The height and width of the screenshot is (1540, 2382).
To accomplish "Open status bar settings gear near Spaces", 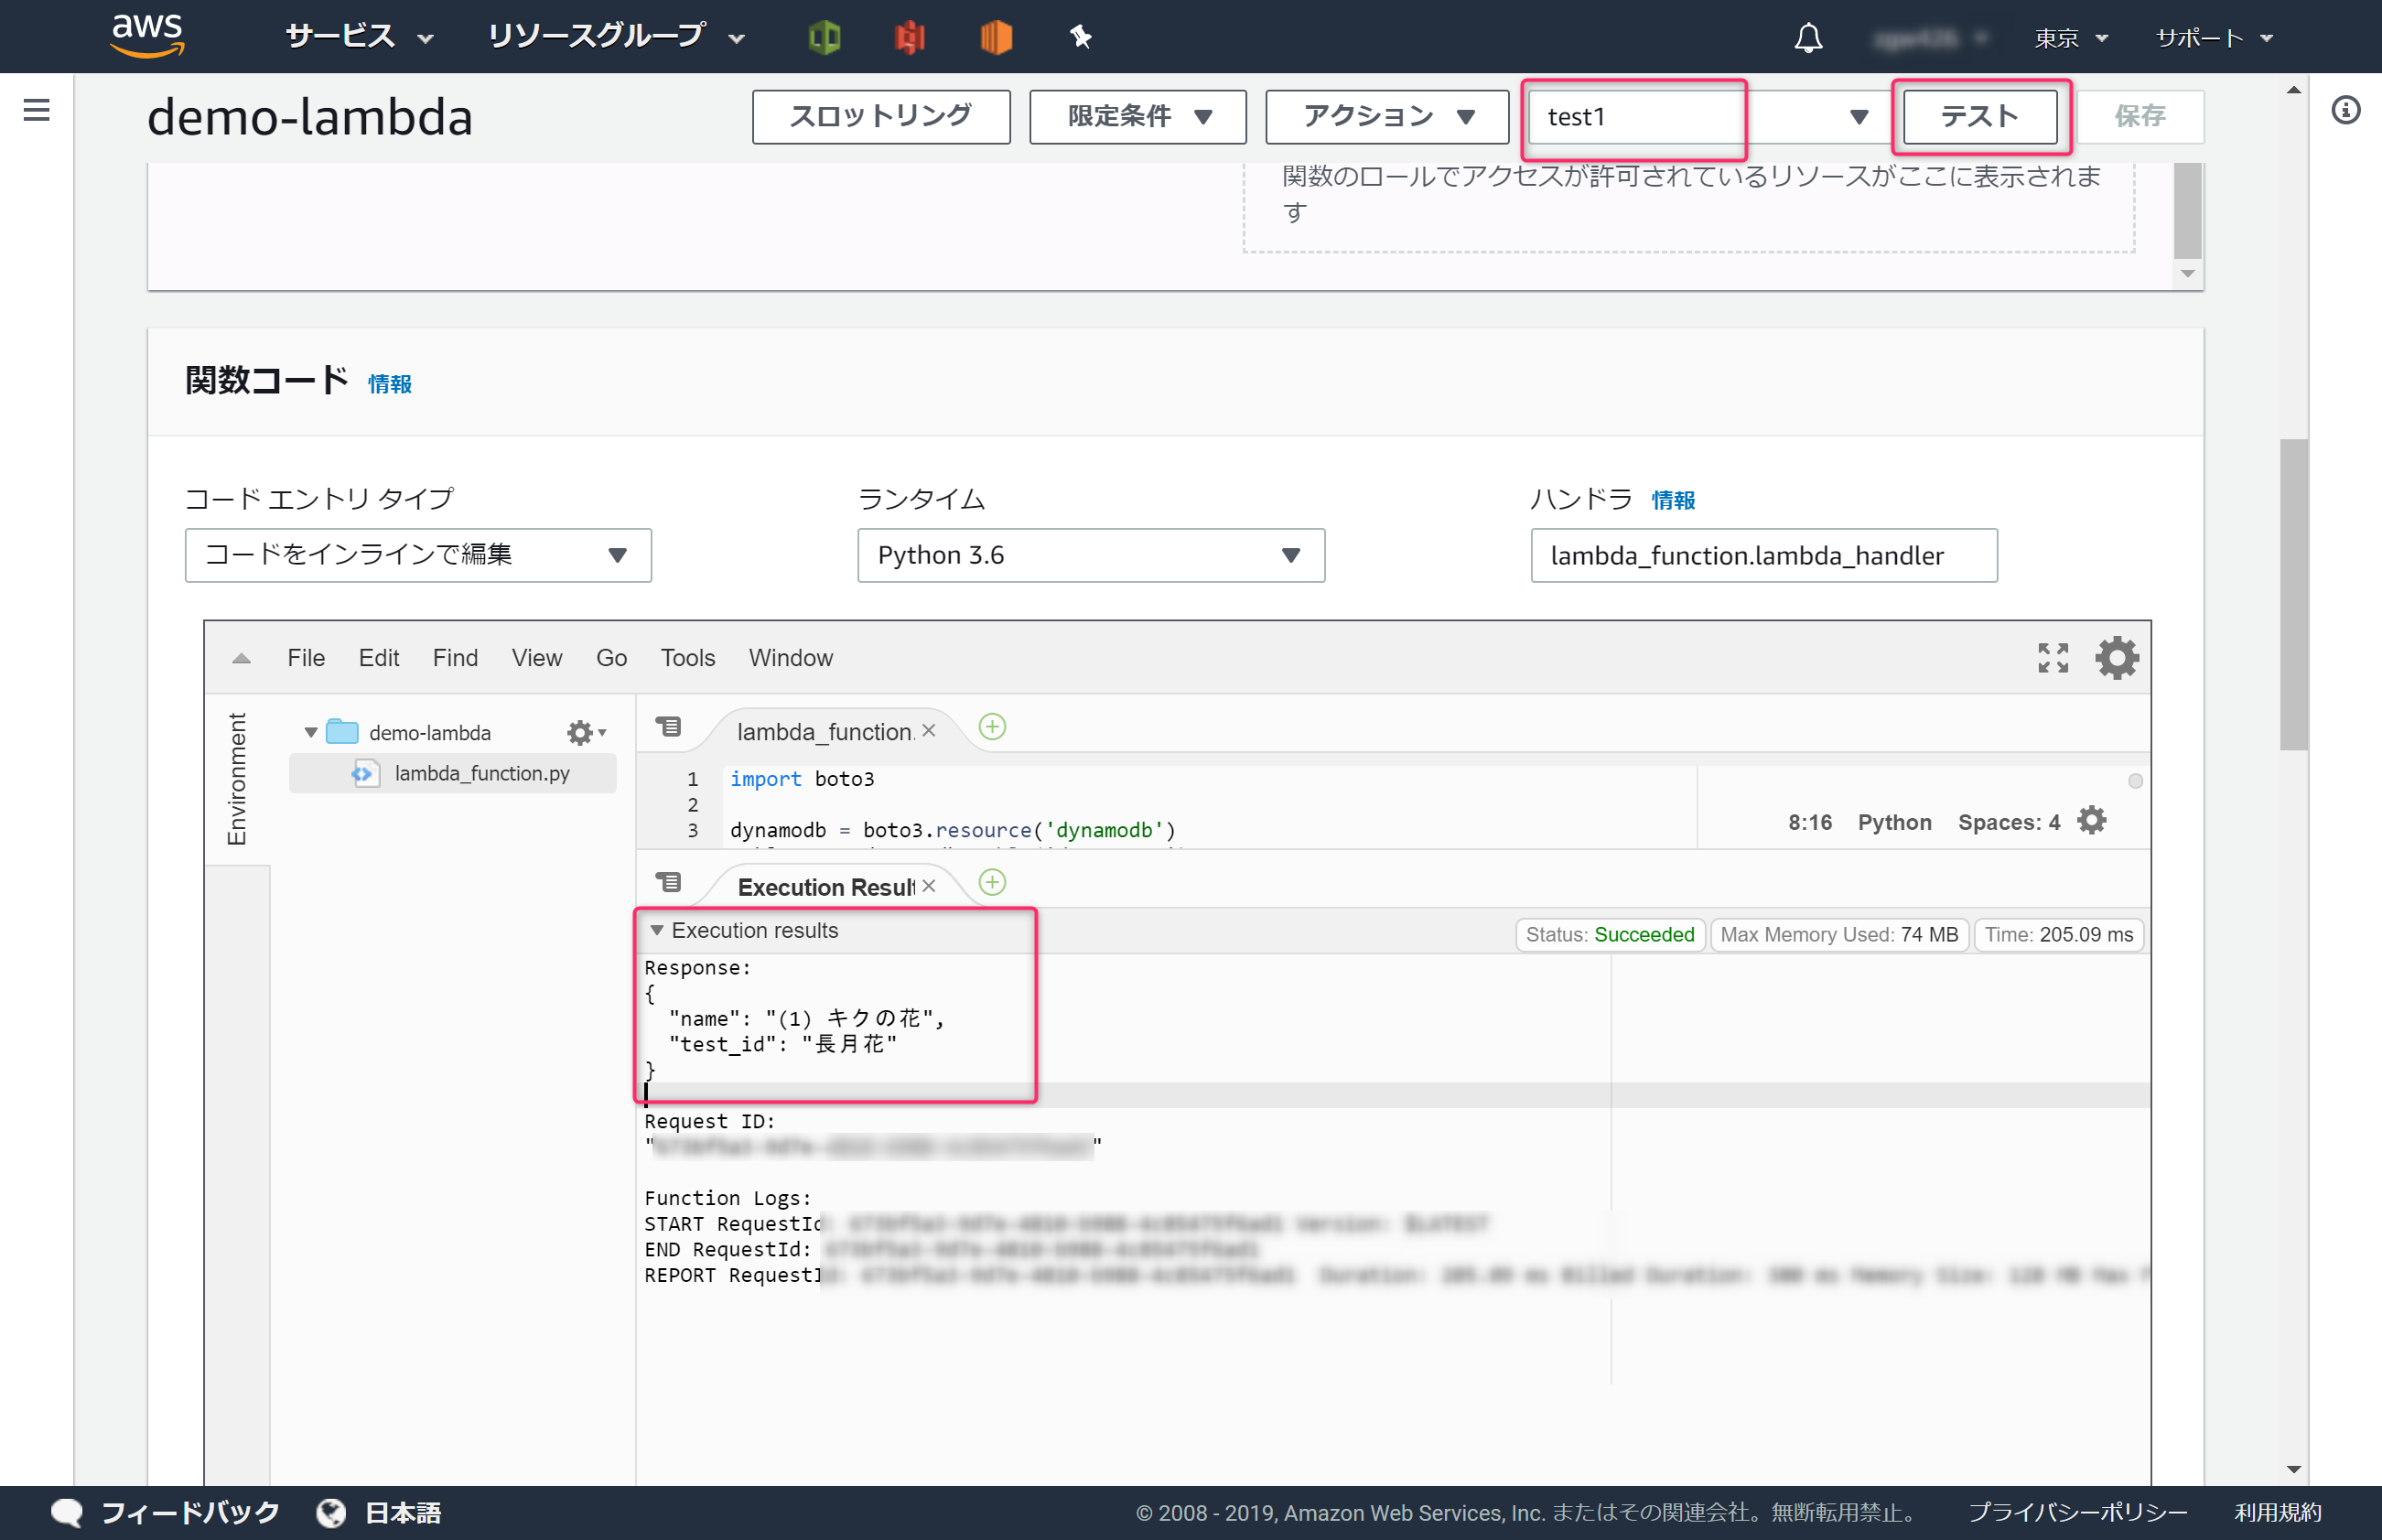I will (2091, 821).
